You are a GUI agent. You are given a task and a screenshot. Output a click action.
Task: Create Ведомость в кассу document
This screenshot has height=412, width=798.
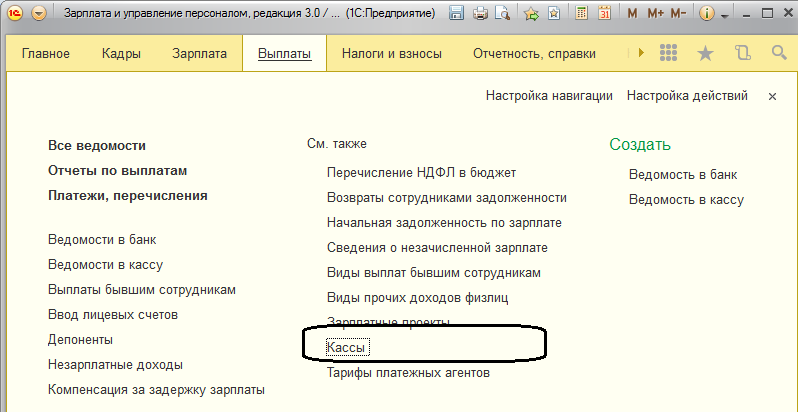coord(687,199)
